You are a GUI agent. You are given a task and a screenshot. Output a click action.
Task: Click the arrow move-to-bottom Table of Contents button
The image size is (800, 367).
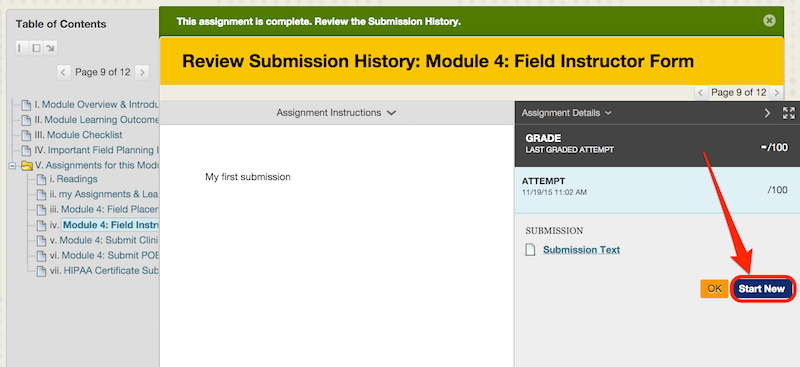pyautogui.click(x=50, y=48)
